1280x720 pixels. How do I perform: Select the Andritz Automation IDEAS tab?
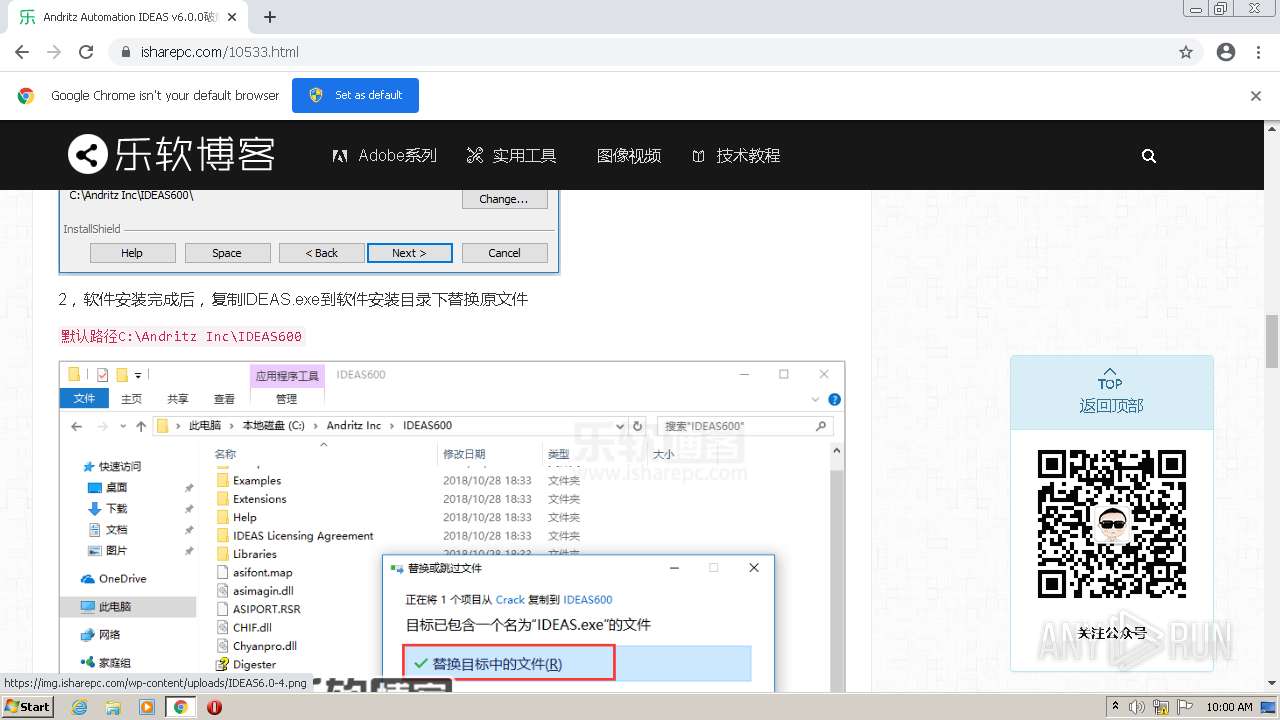point(129,17)
